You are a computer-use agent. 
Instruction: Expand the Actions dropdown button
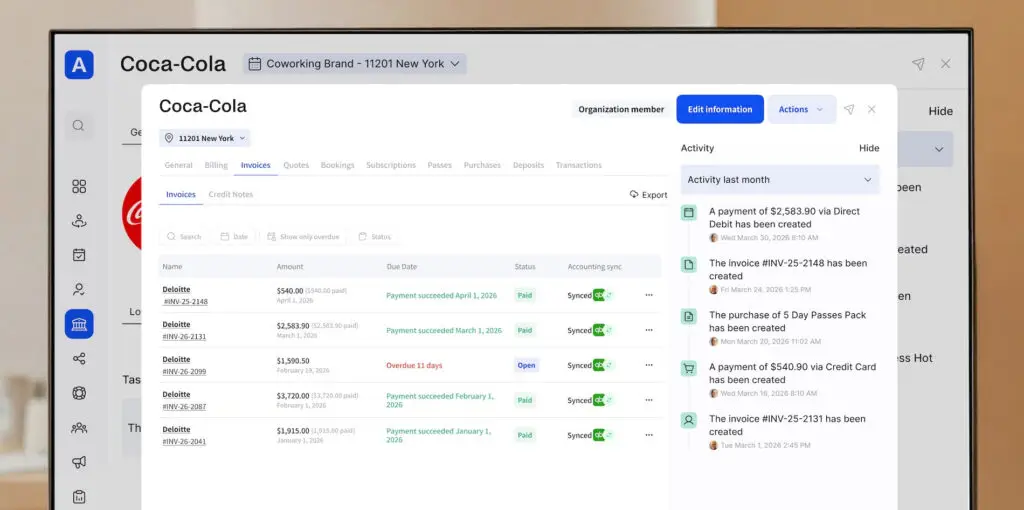coord(801,110)
